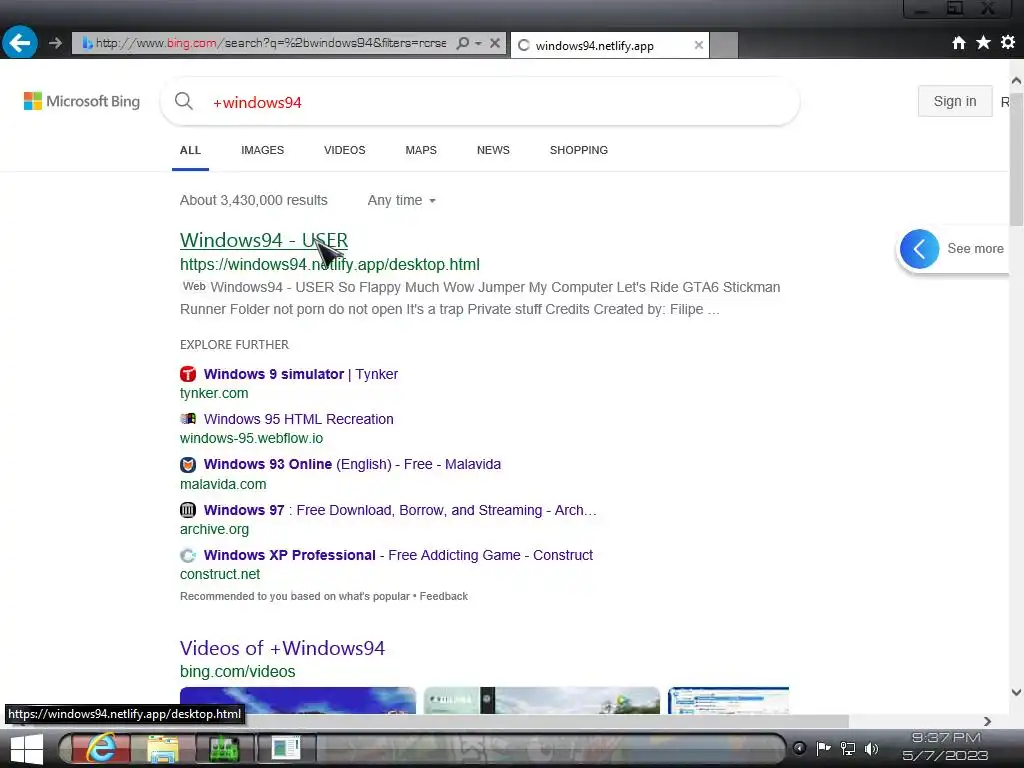The width and height of the screenshot is (1024, 768).
Task: Click the stop loading X in address bar
Action: (x=495, y=43)
